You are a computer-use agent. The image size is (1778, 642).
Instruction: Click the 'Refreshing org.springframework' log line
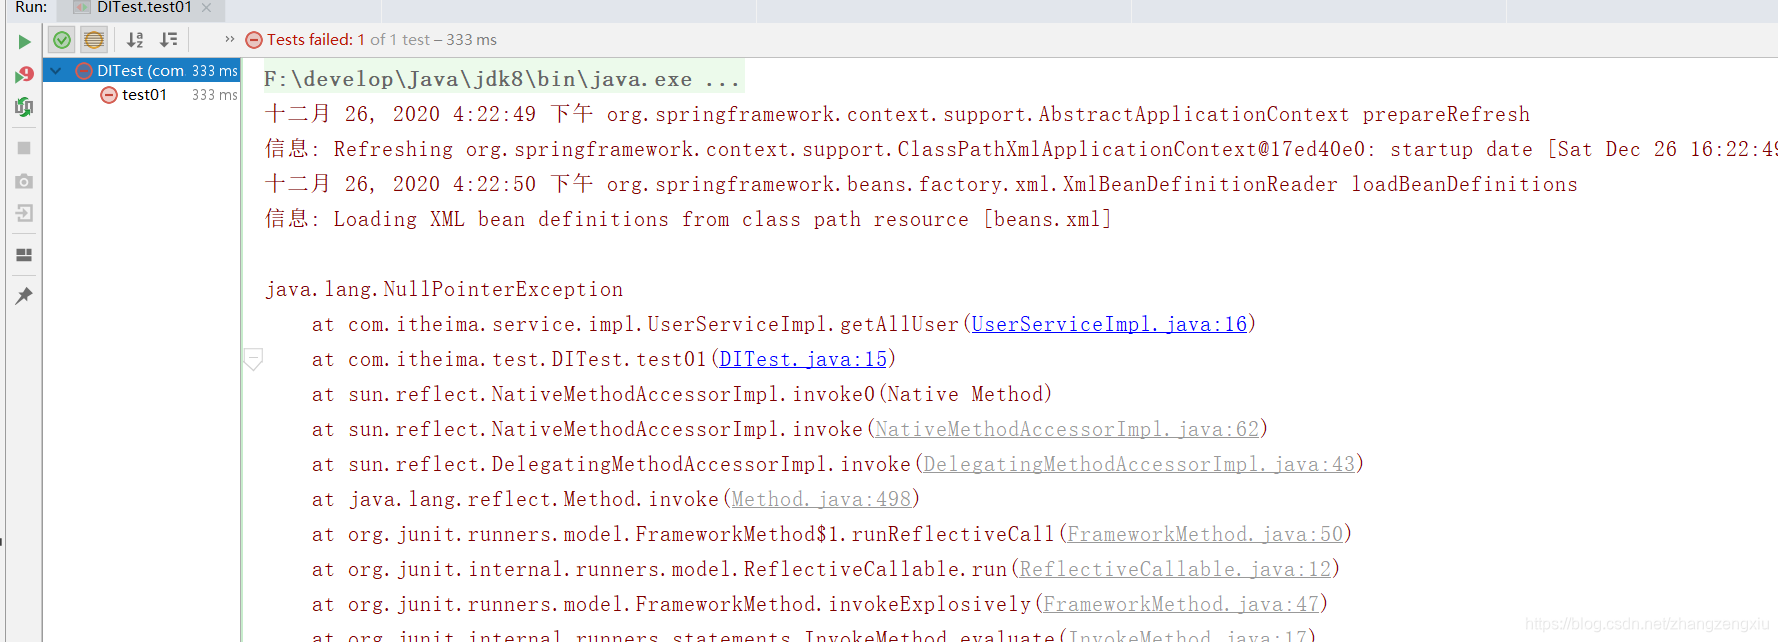tap(1021, 149)
